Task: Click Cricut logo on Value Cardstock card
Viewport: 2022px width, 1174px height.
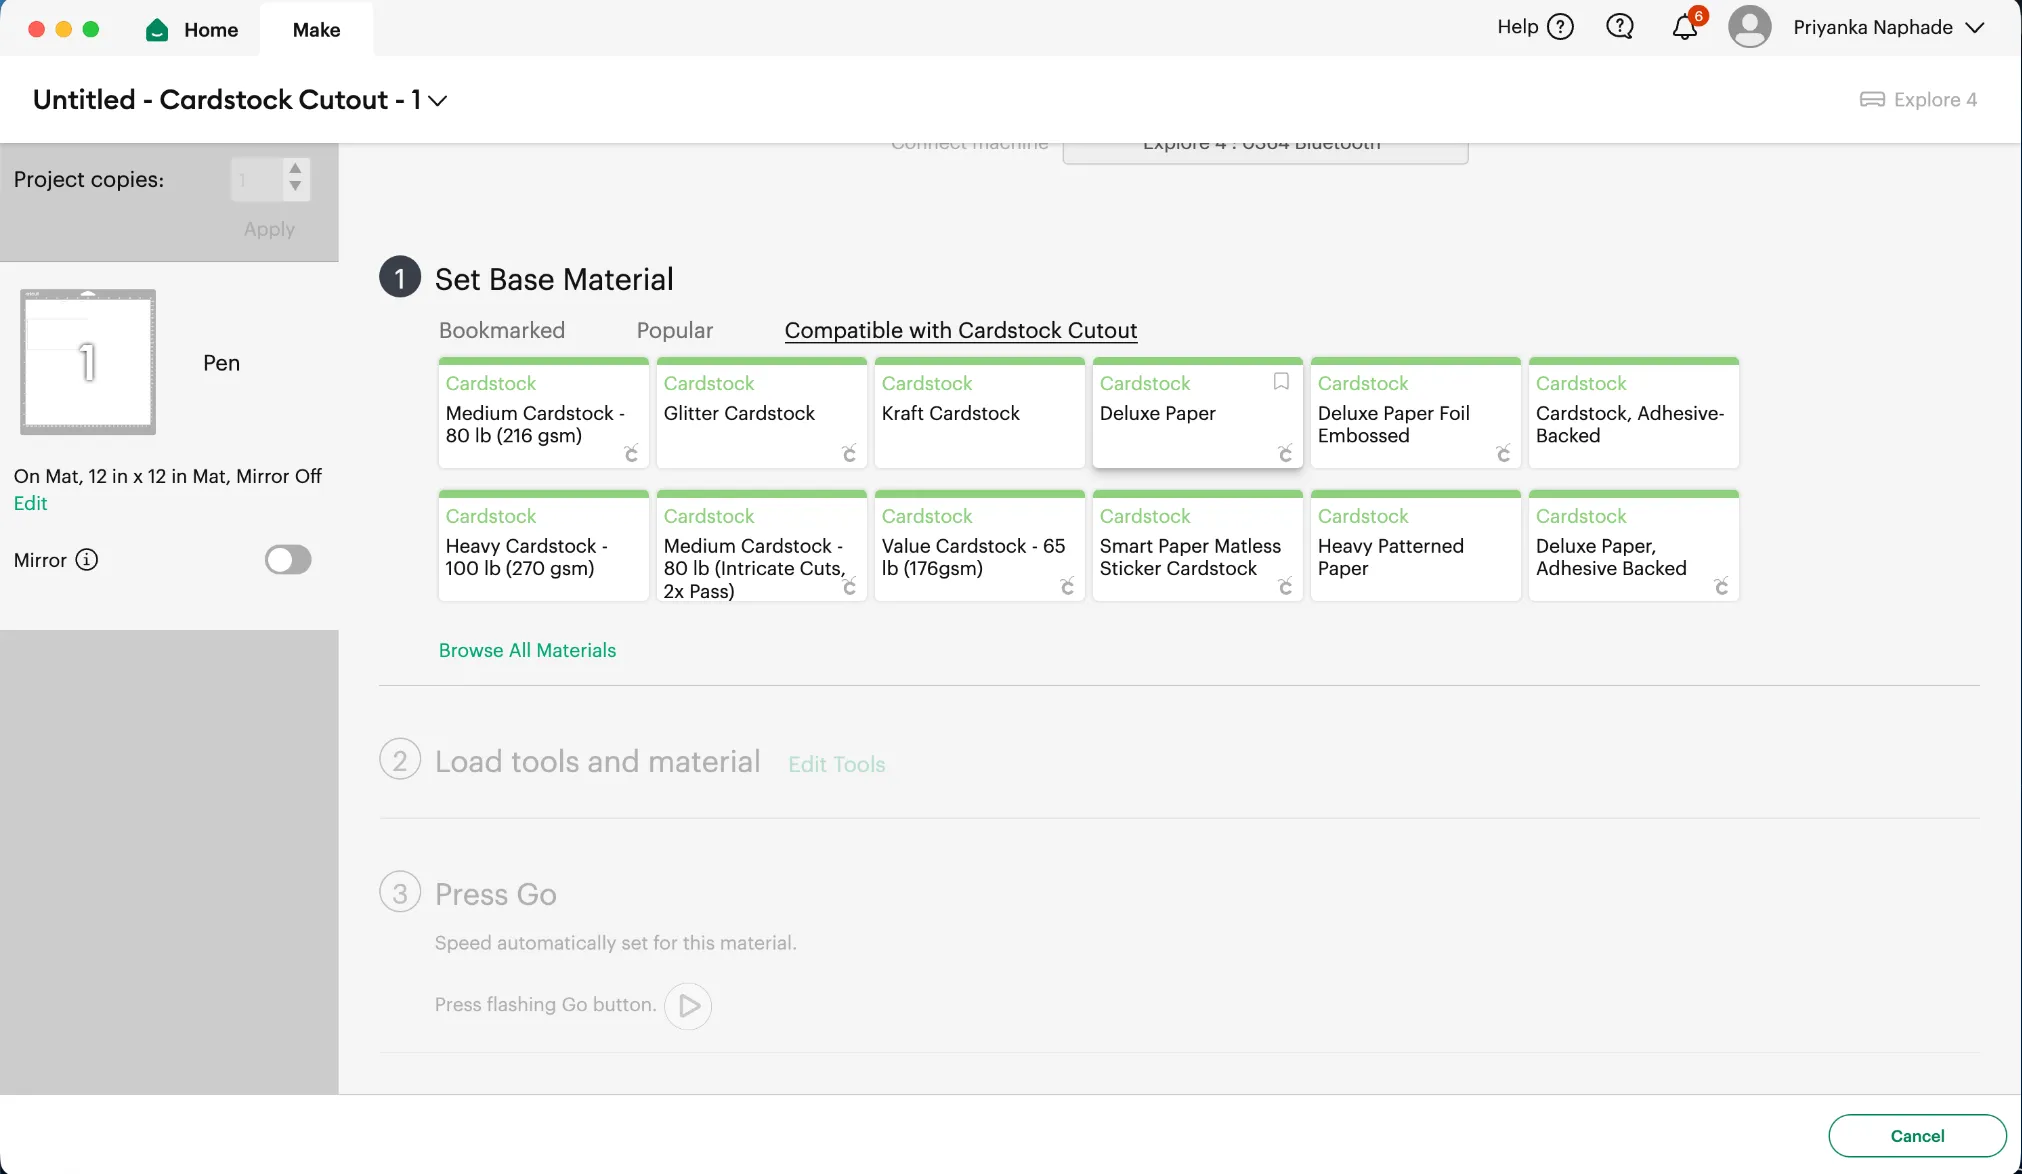Action: coord(1067,586)
